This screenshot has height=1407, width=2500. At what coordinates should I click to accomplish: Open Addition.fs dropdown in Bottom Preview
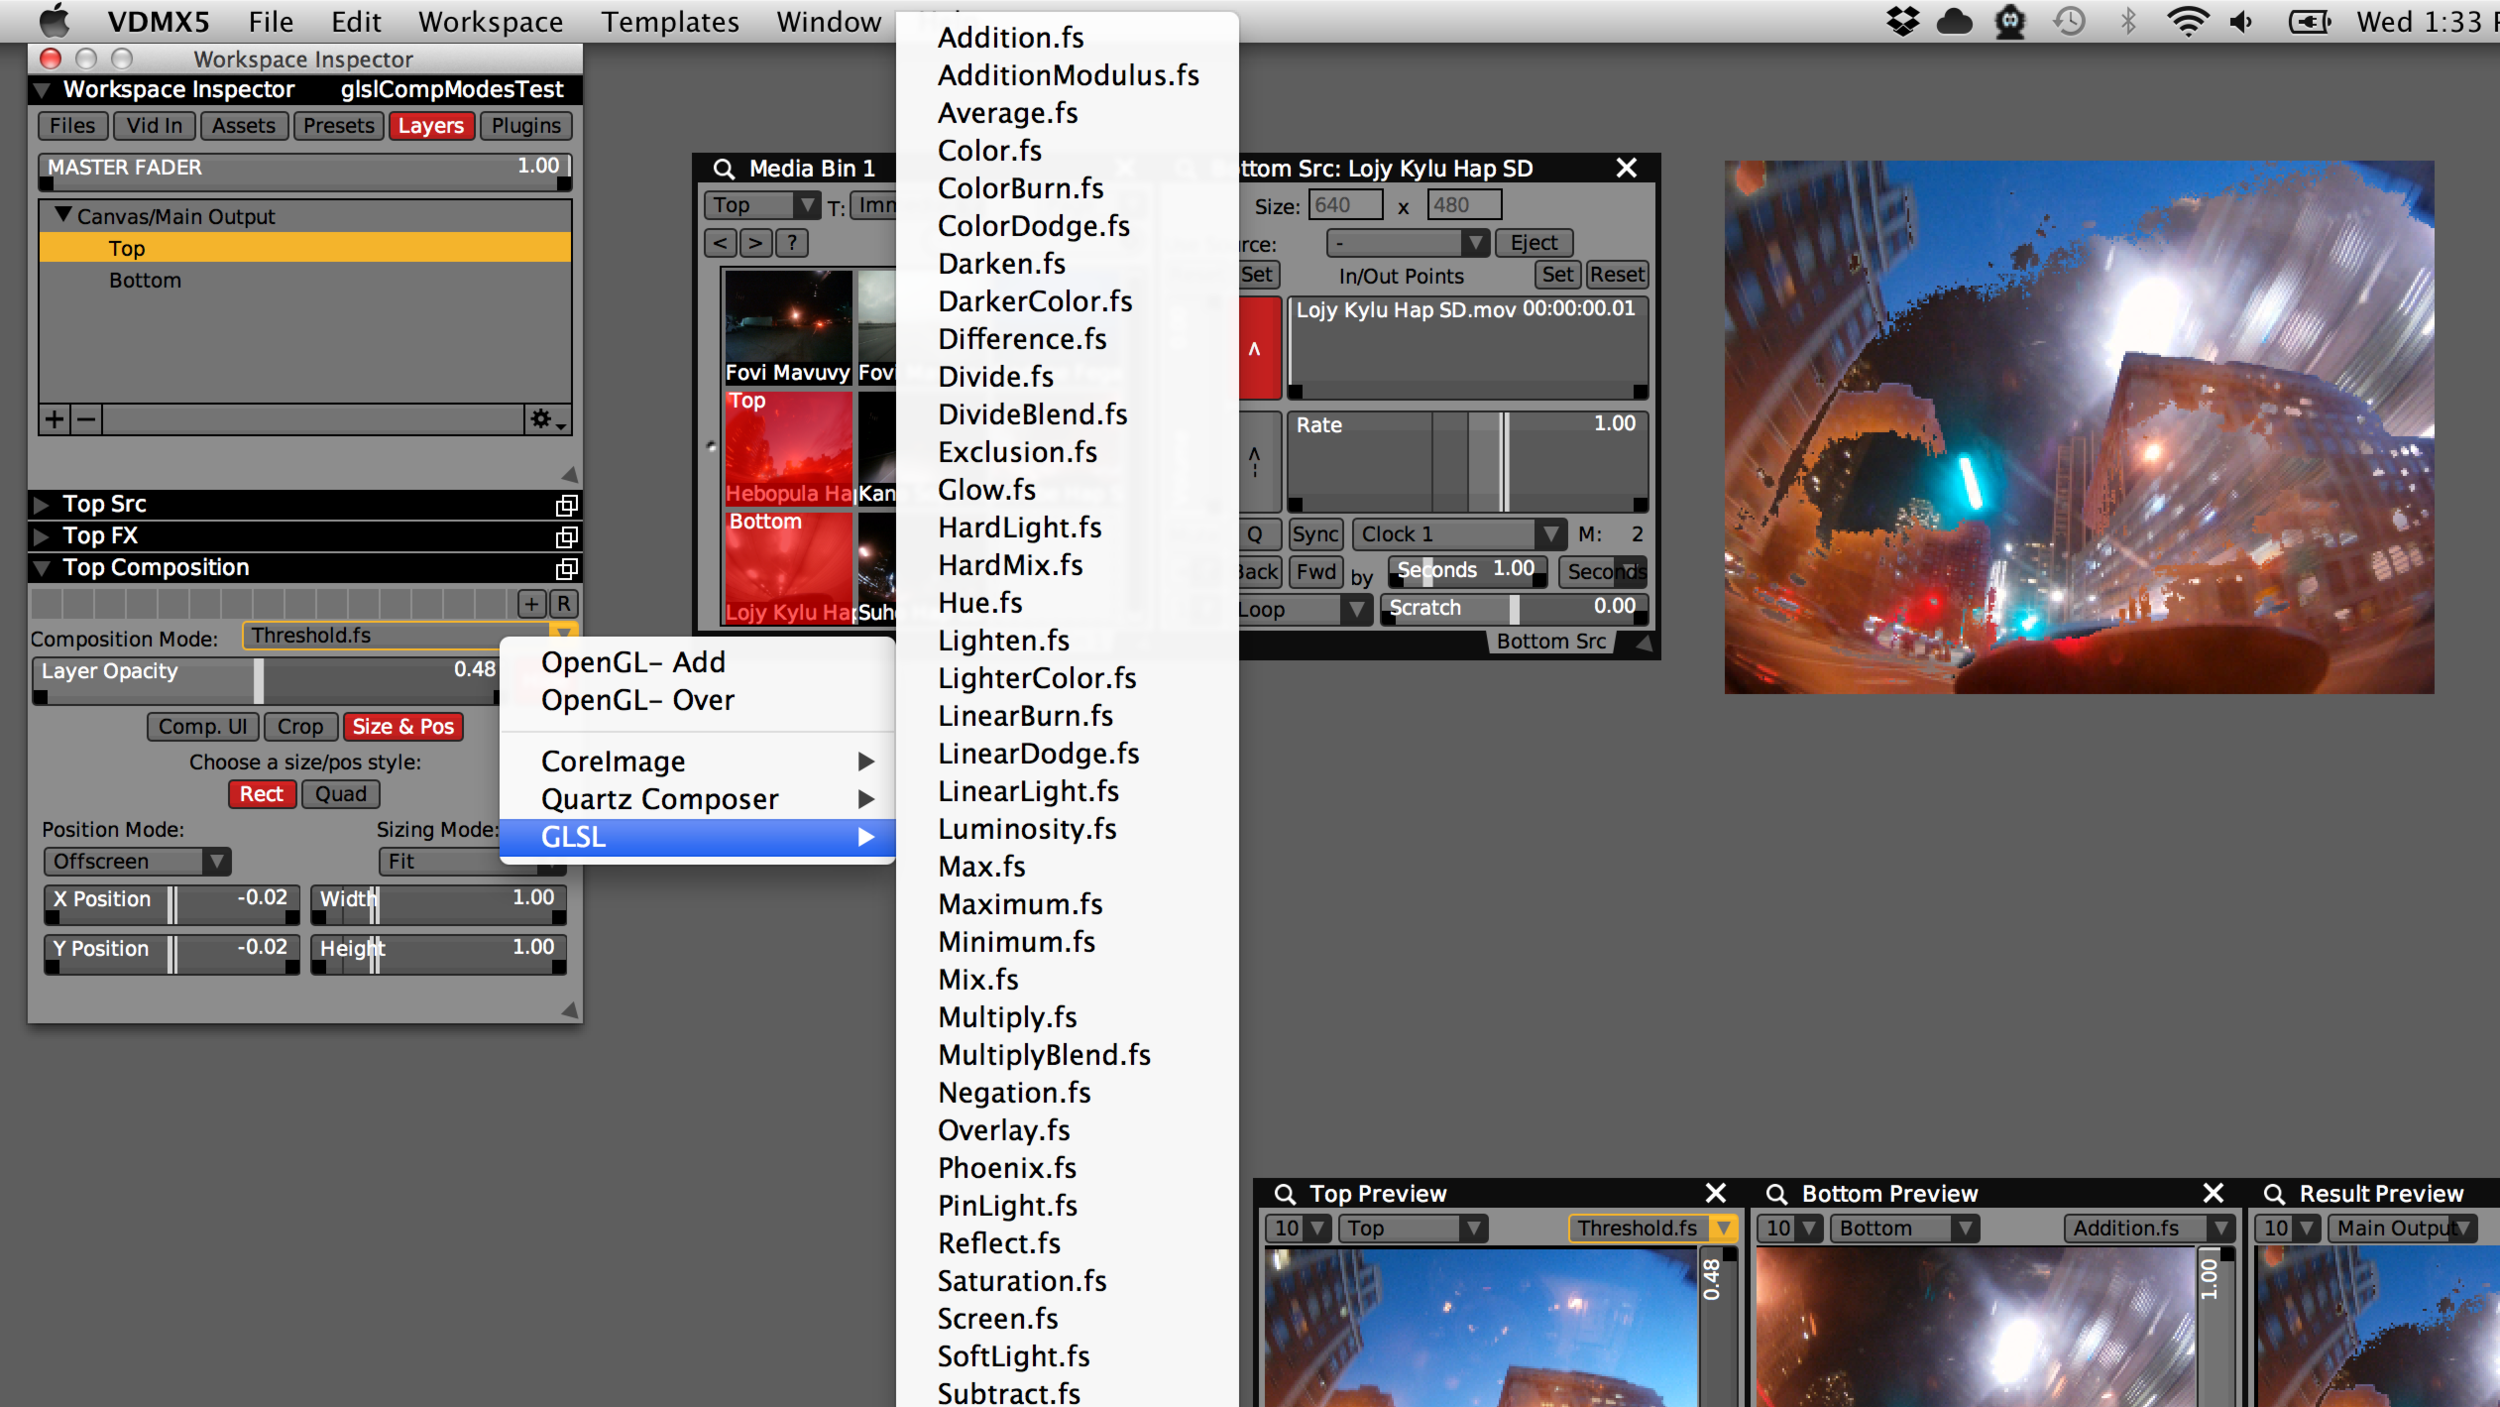[2149, 1228]
